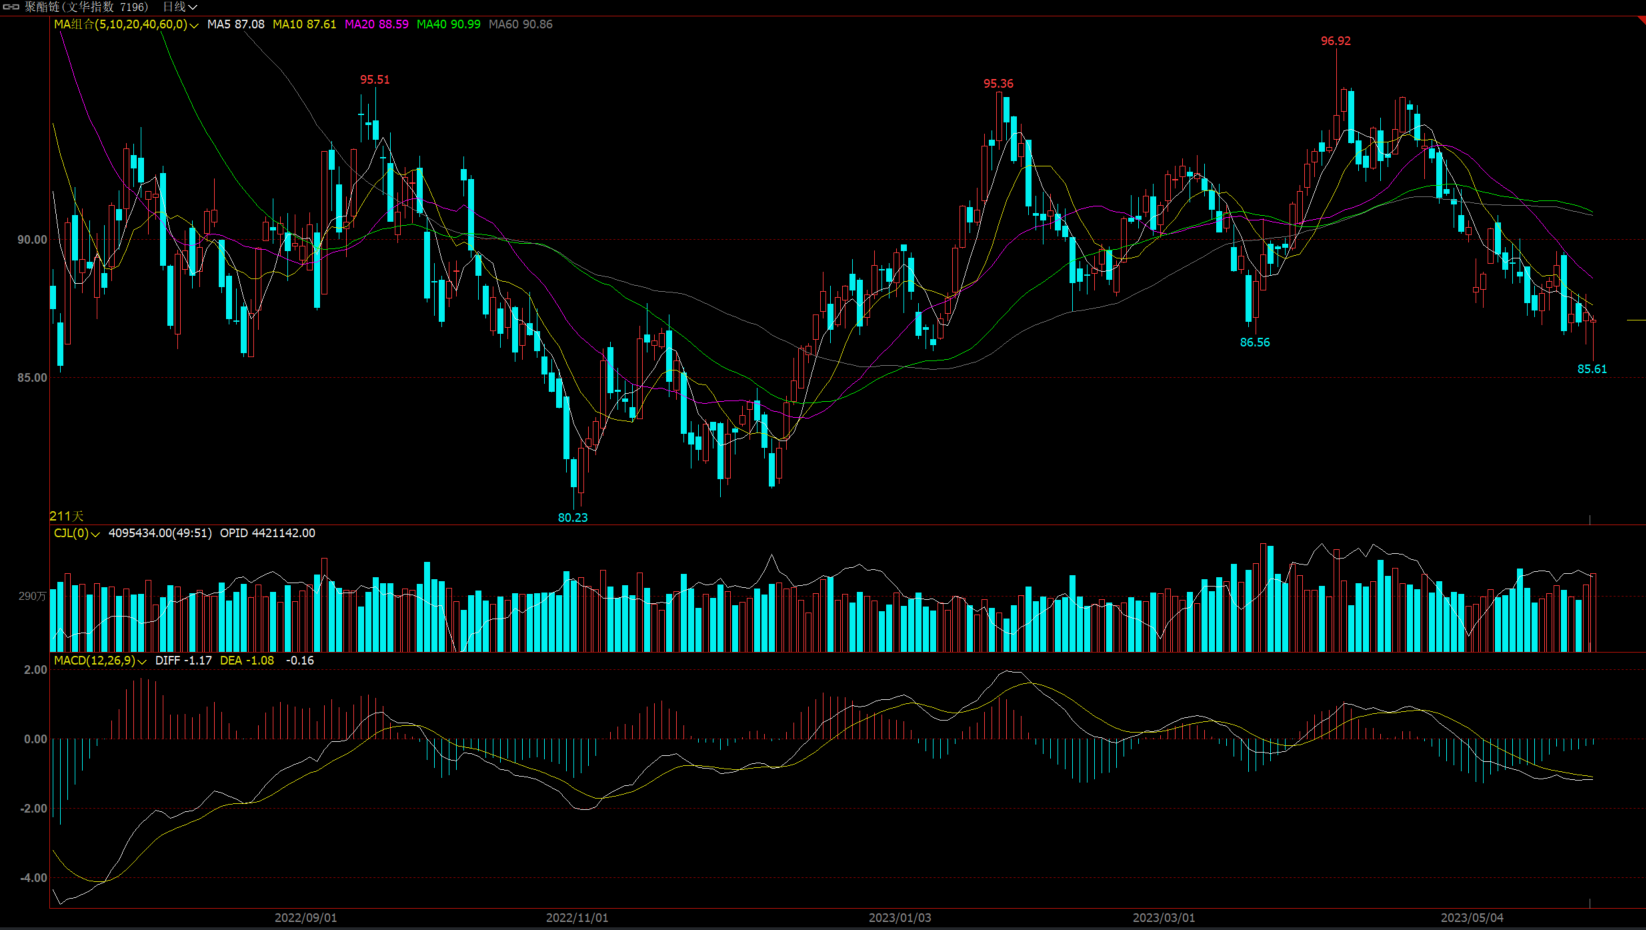Expand the MACD(12,26,9) indicator dropdown
The width and height of the screenshot is (1646, 930).
(x=100, y=660)
